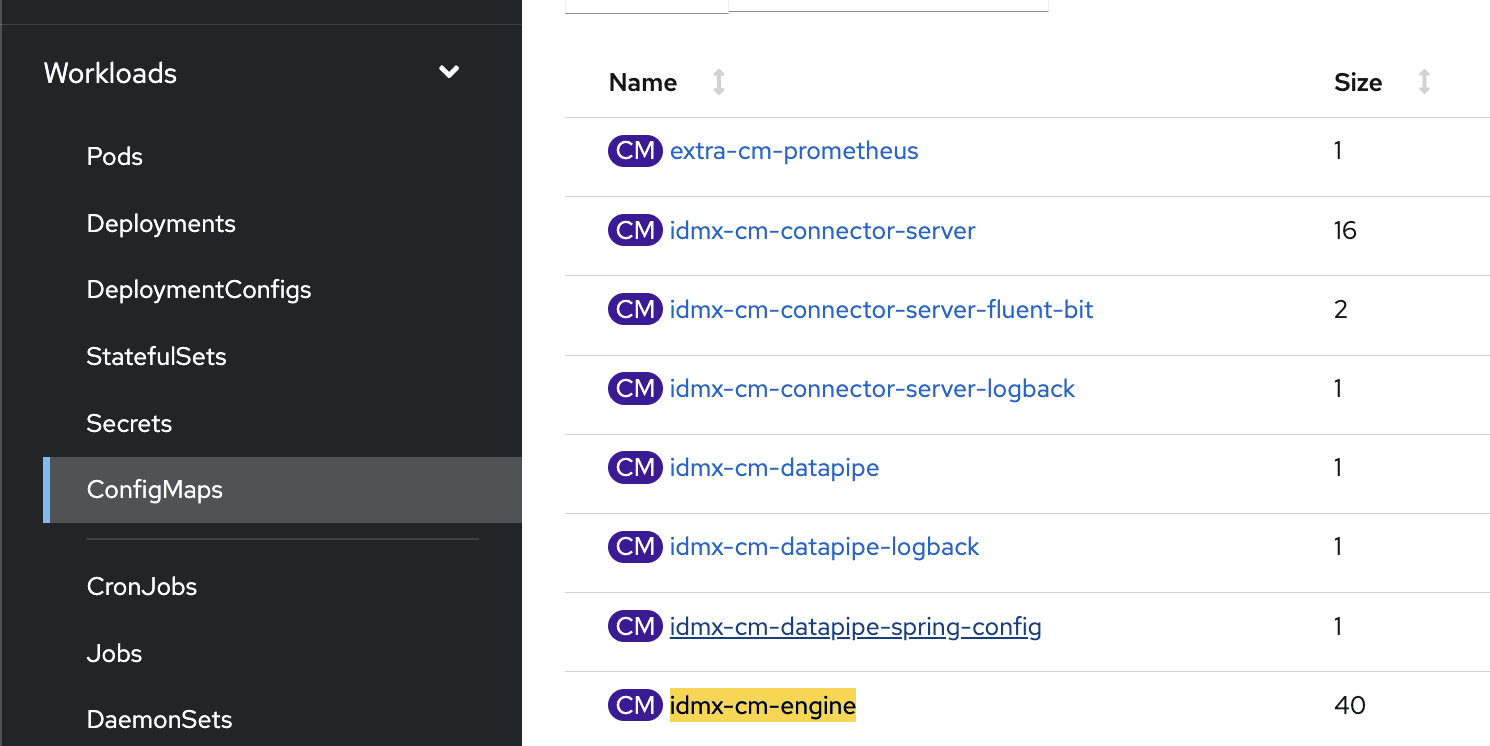This screenshot has height=746, width=1490.
Task: Open CronJobs navigation item
Action: pos(142,586)
